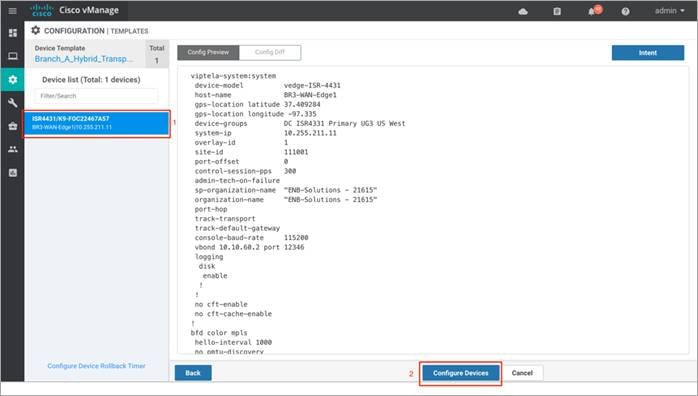Open the Tools wrench sidebar icon

coord(12,103)
